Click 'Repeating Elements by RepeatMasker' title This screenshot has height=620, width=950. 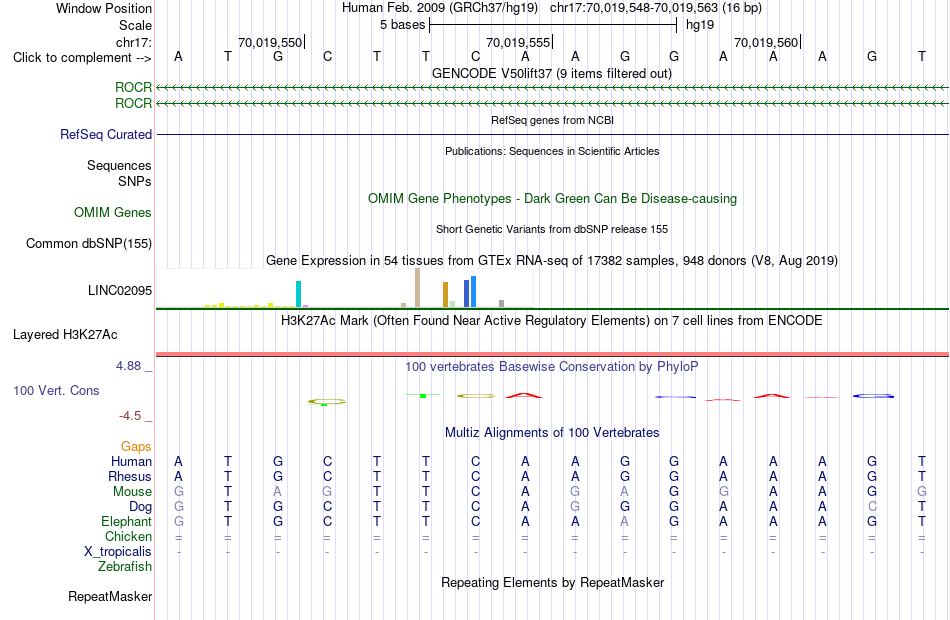click(x=552, y=583)
